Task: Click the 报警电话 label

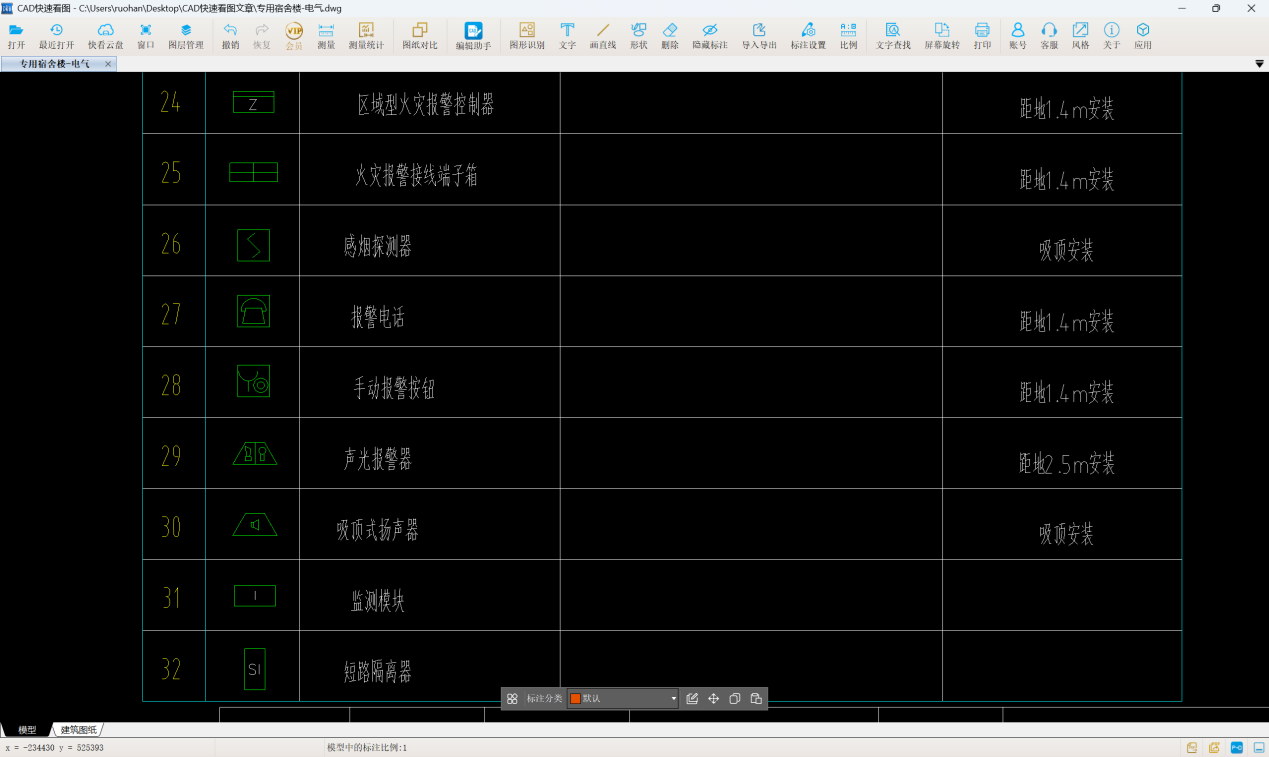Action: point(378,318)
